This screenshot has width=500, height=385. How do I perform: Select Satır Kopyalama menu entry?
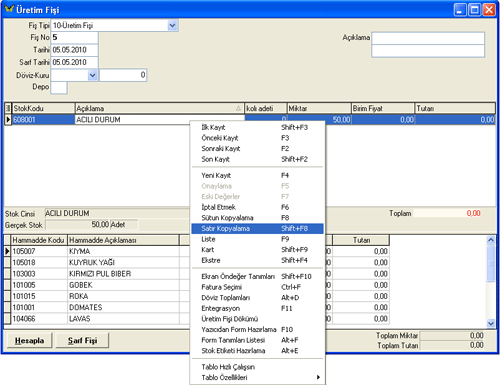coord(257,228)
